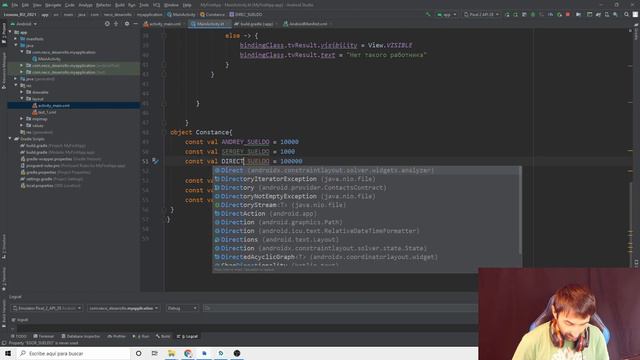Open the File menu
Screen dimensions: 640x360
[x=15, y=5]
